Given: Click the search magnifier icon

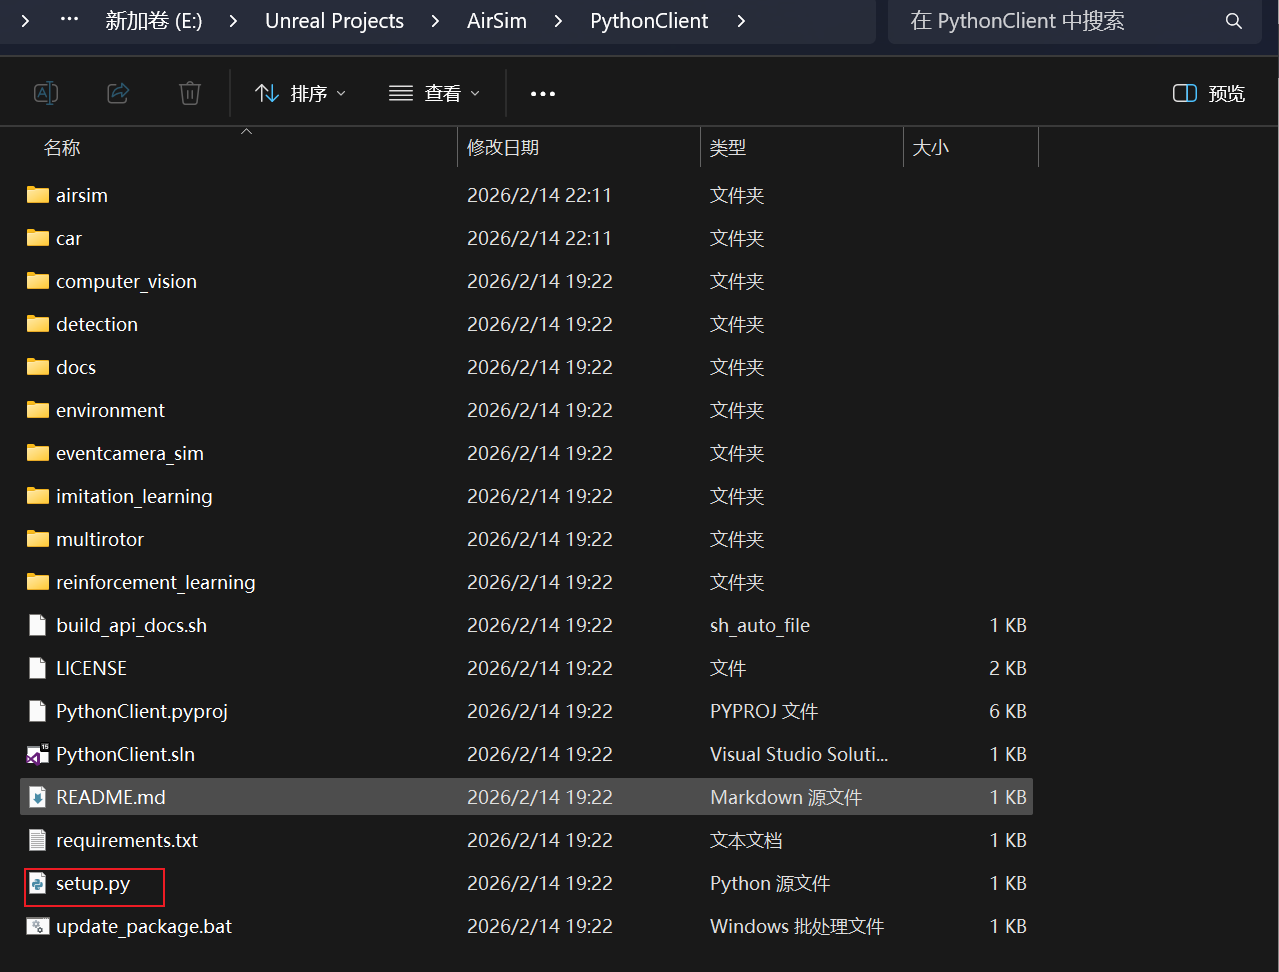Looking at the screenshot, I should click(1234, 21).
